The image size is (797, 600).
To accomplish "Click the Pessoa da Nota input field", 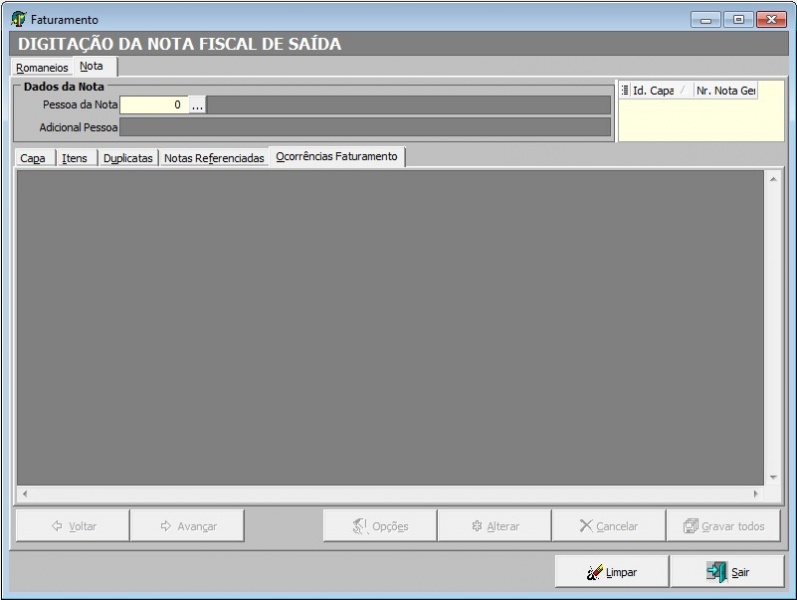I will tap(153, 105).
